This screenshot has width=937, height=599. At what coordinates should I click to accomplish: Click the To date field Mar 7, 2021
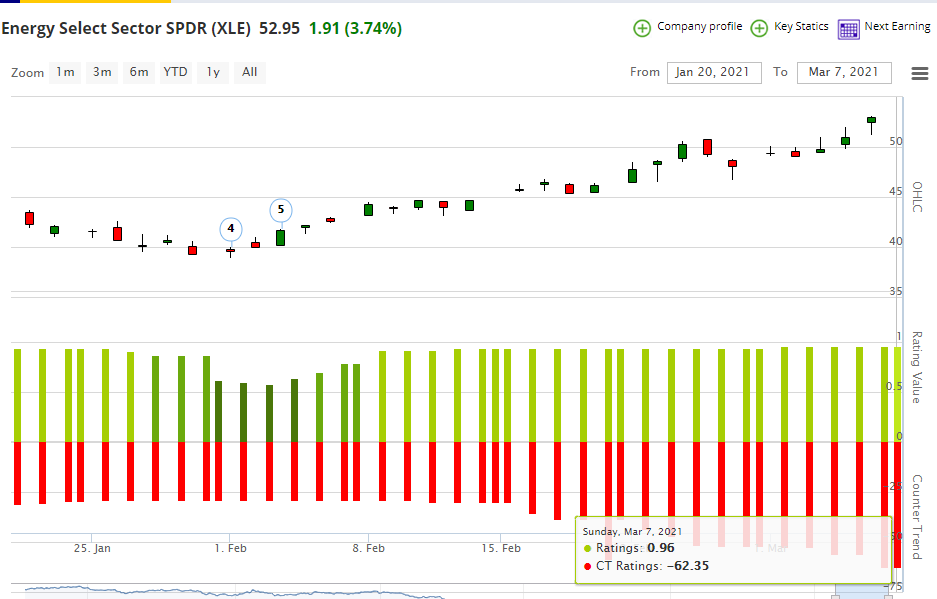coord(844,72)
